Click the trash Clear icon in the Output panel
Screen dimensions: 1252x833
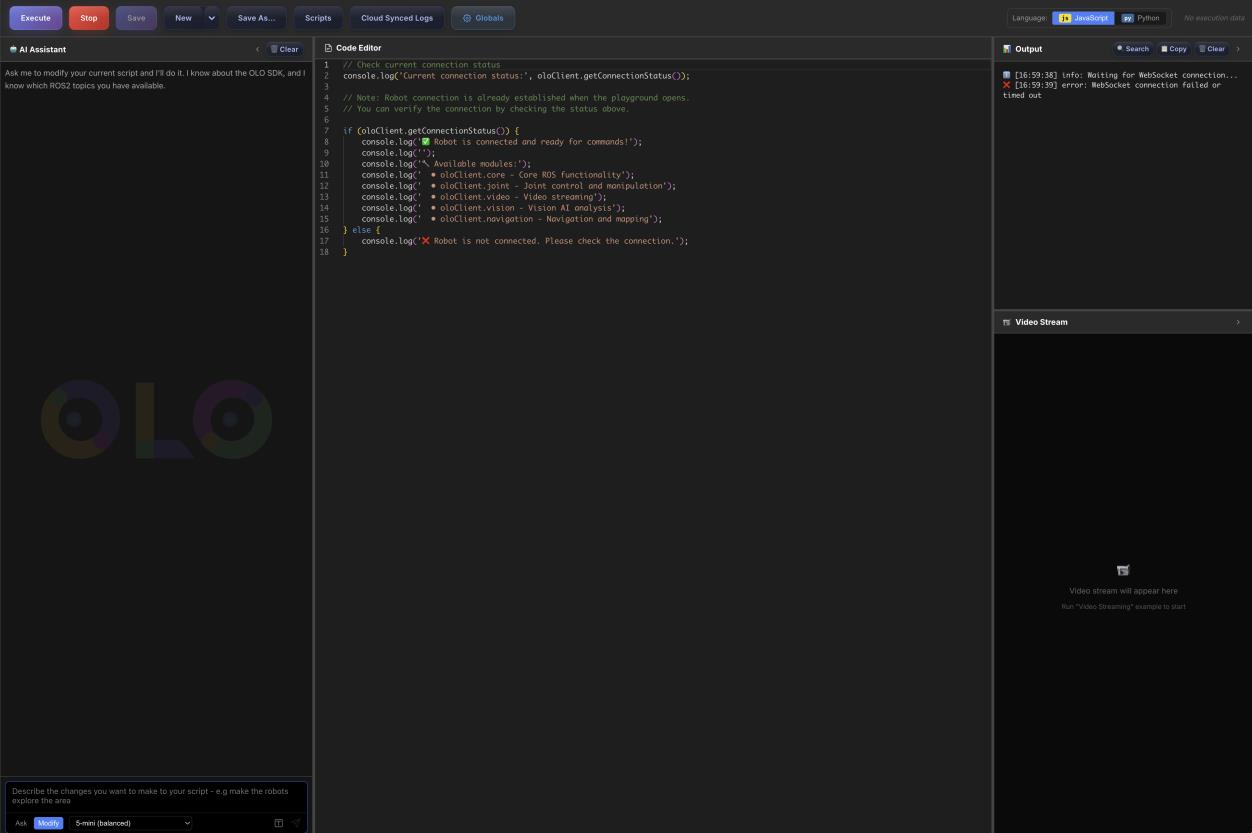tap(1203, 49)
